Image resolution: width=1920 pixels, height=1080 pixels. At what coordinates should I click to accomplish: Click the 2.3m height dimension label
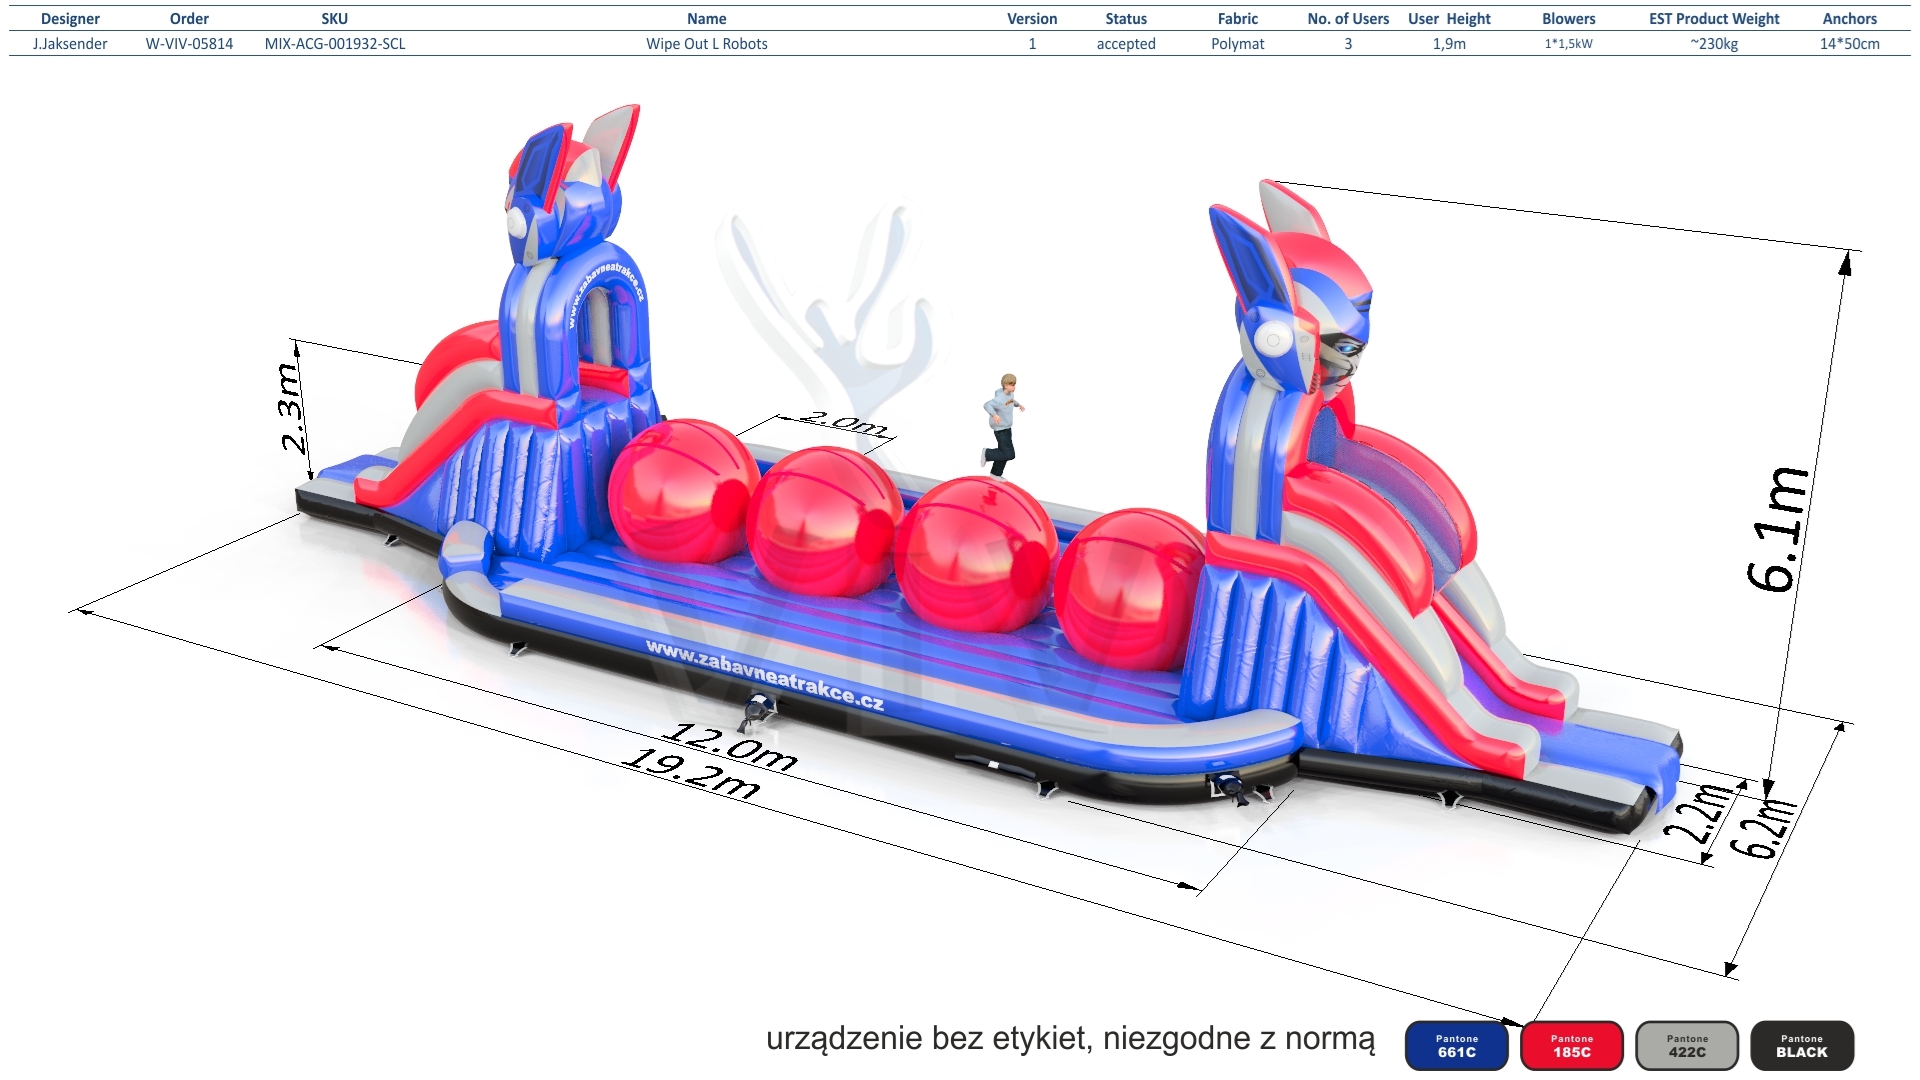(x=289, y=408)
